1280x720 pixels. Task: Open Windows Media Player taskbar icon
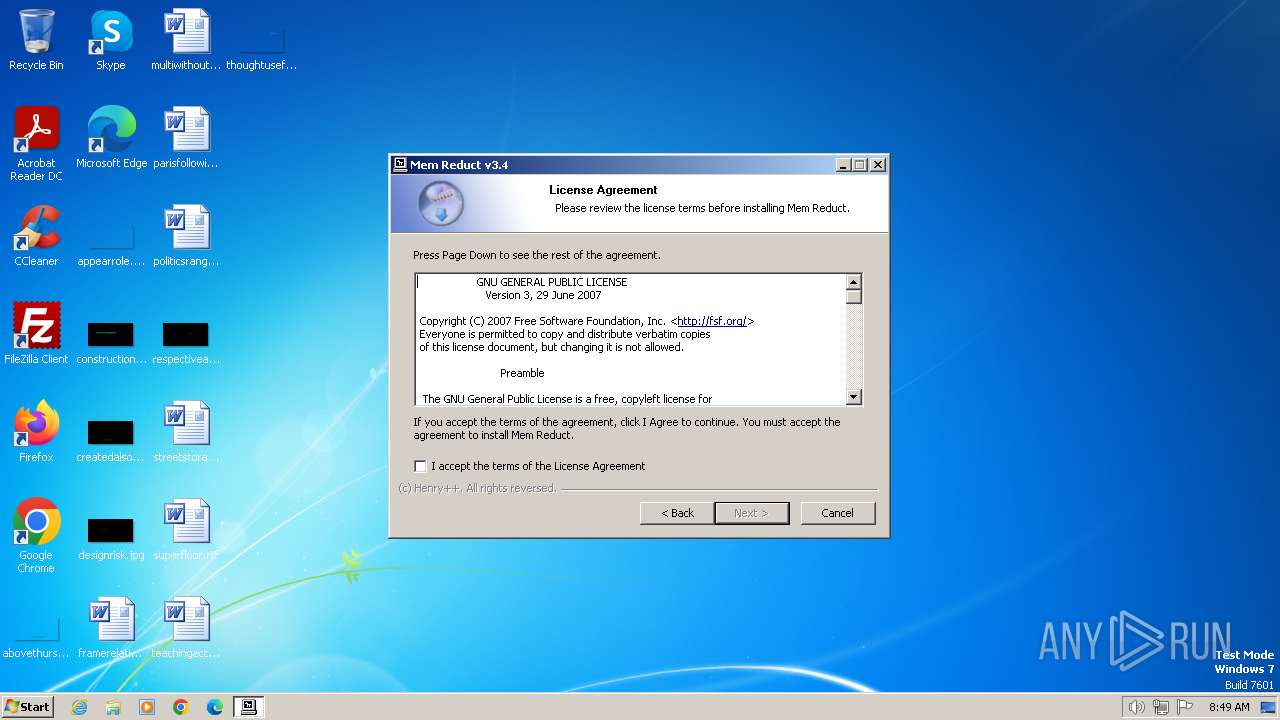pyautogui.click(x=147, y=707)
